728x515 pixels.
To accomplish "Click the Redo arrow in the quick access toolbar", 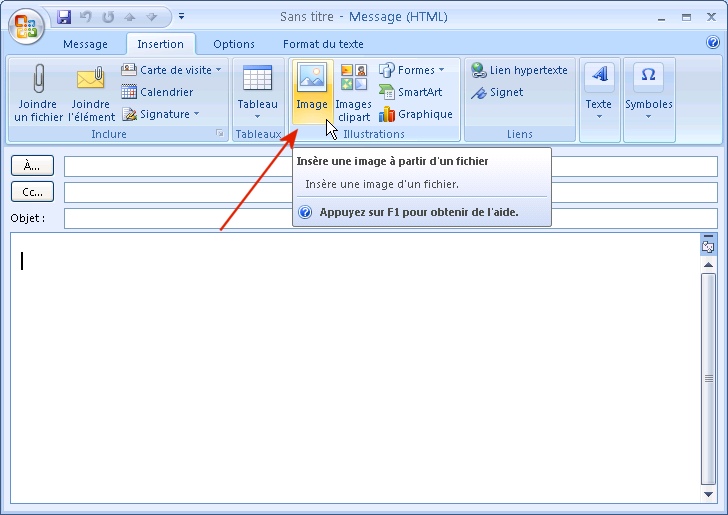I will pos(108,17).
